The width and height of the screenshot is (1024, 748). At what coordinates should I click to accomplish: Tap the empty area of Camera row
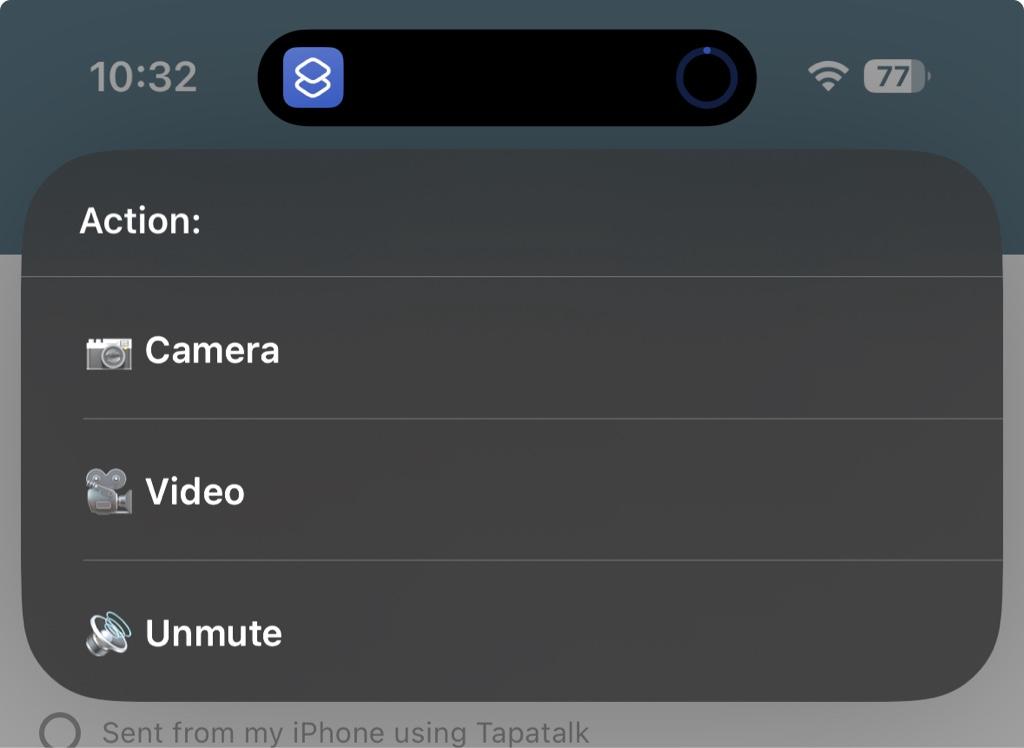[640, 349]
